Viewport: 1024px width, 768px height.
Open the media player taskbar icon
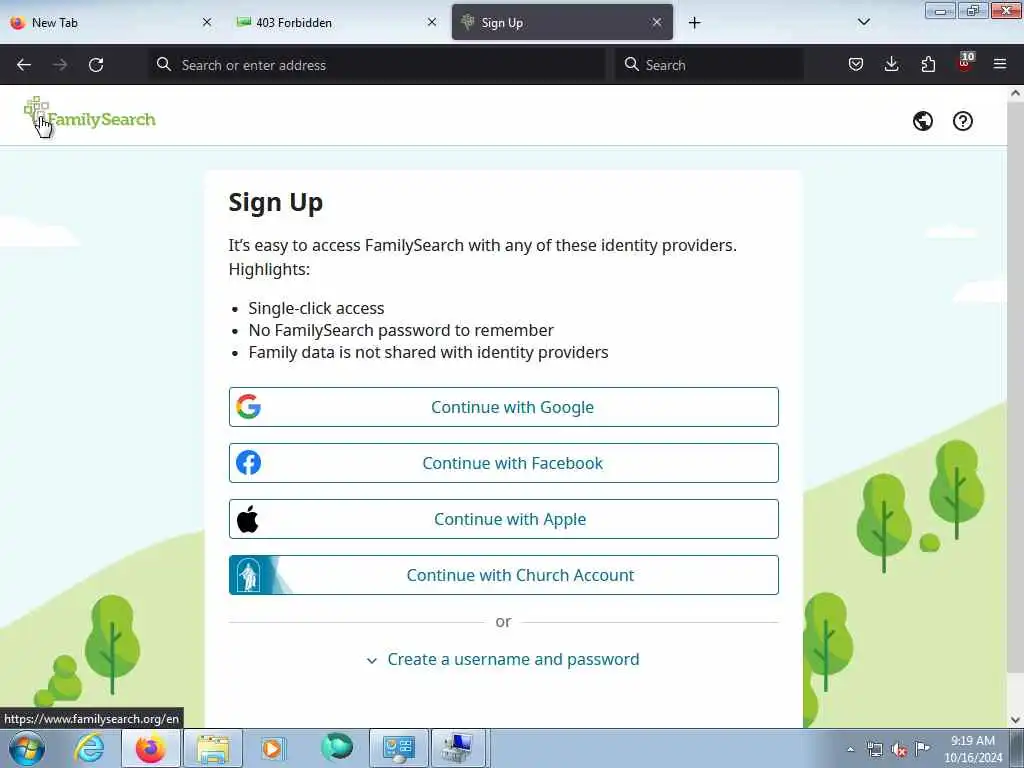point(273,748)
